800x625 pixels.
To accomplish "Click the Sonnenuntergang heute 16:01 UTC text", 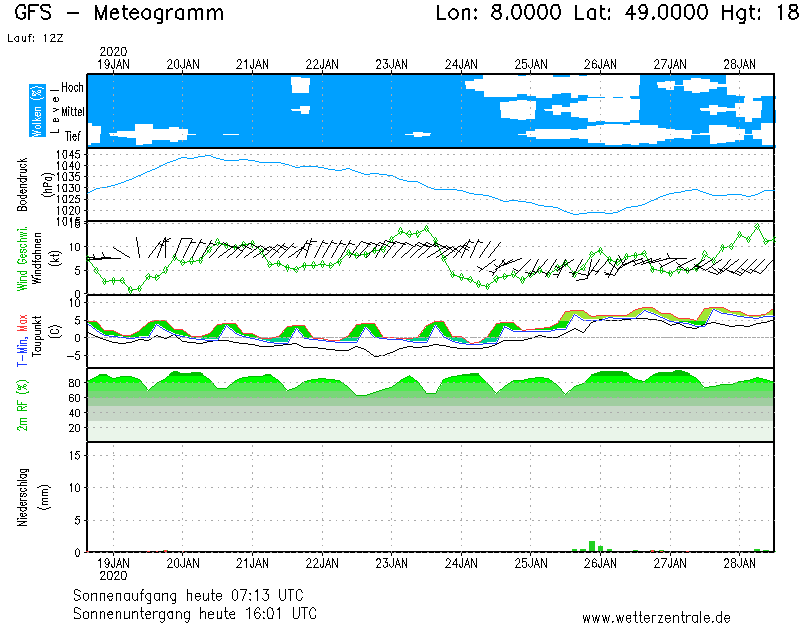I will pos(195,612).
